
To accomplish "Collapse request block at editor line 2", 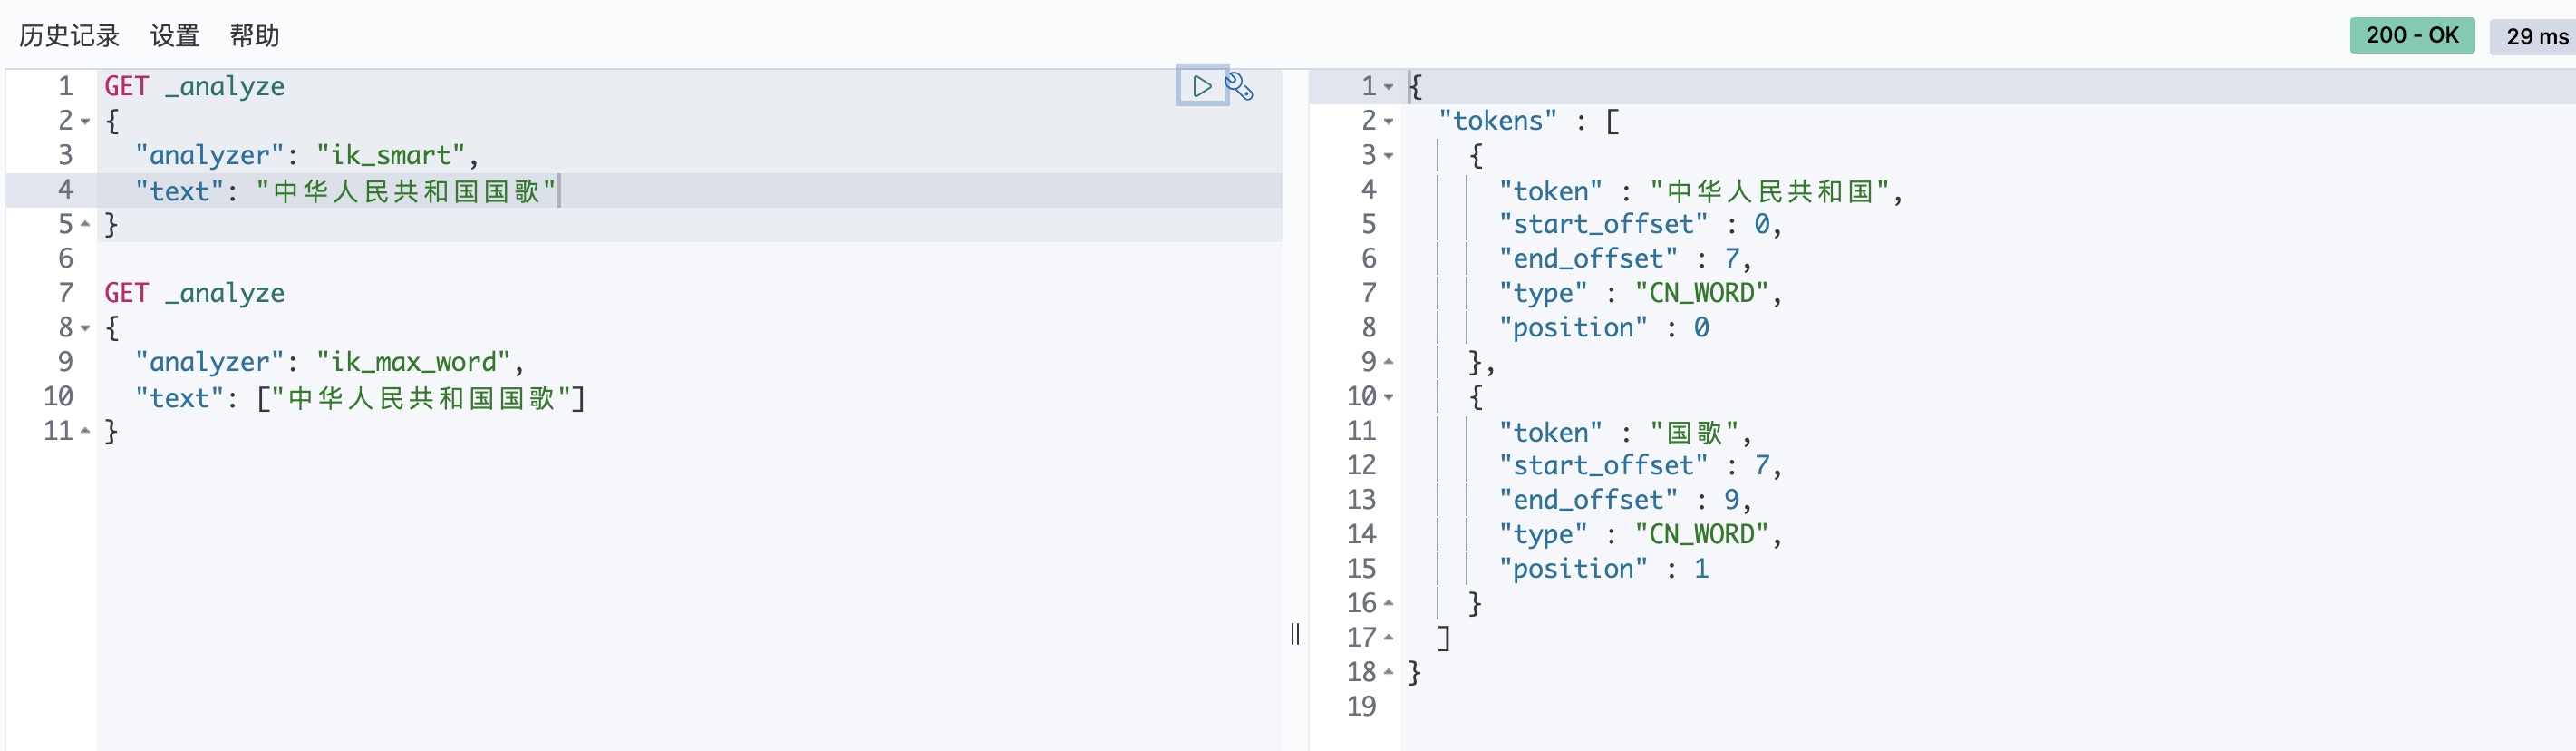I will click(x=85, y=122).
